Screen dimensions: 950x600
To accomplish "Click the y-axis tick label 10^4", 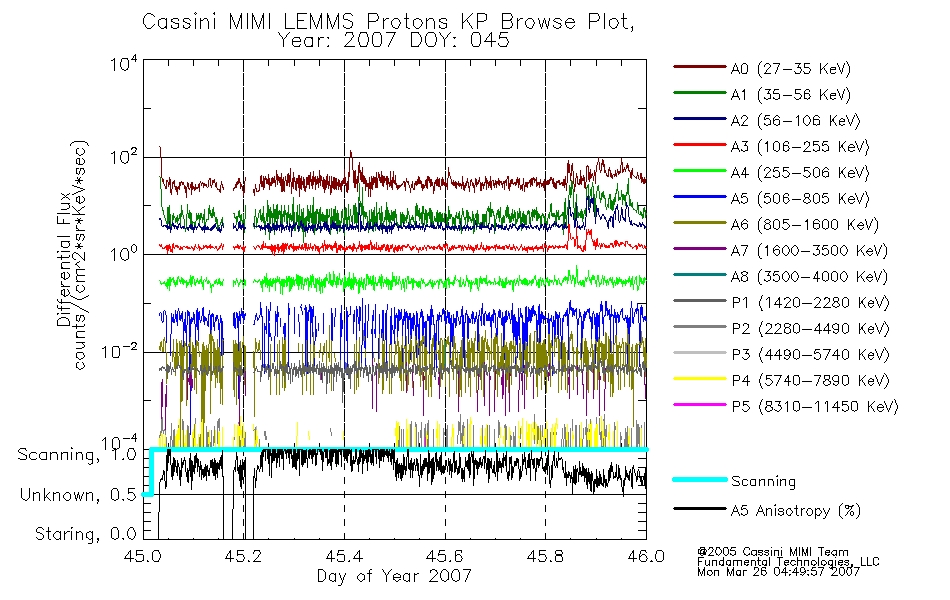I will tap(124, 64).
